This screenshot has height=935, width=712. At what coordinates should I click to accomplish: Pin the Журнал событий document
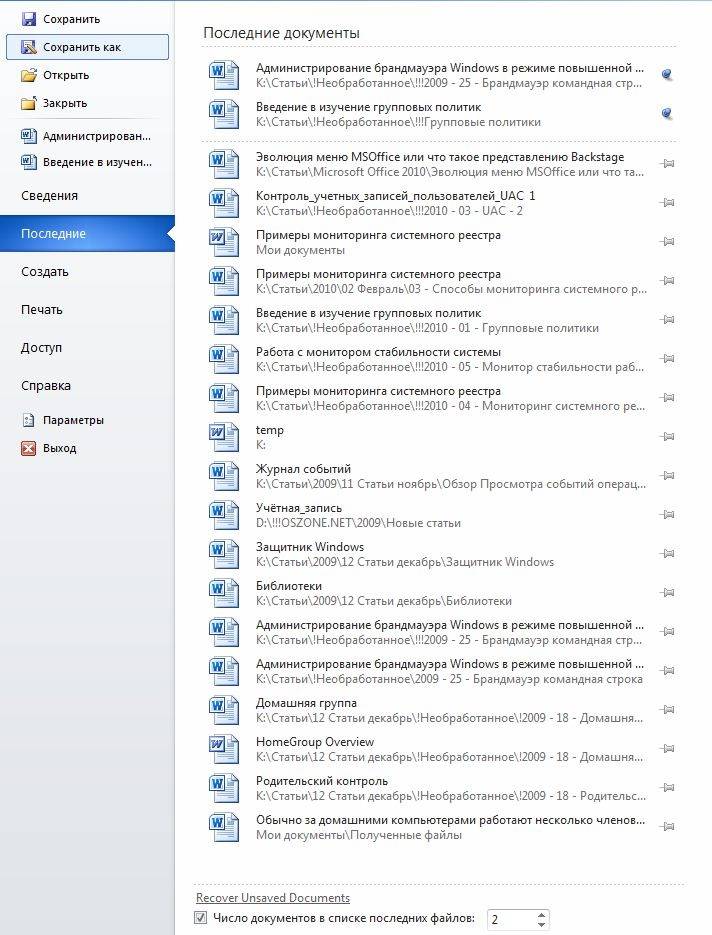667,475
